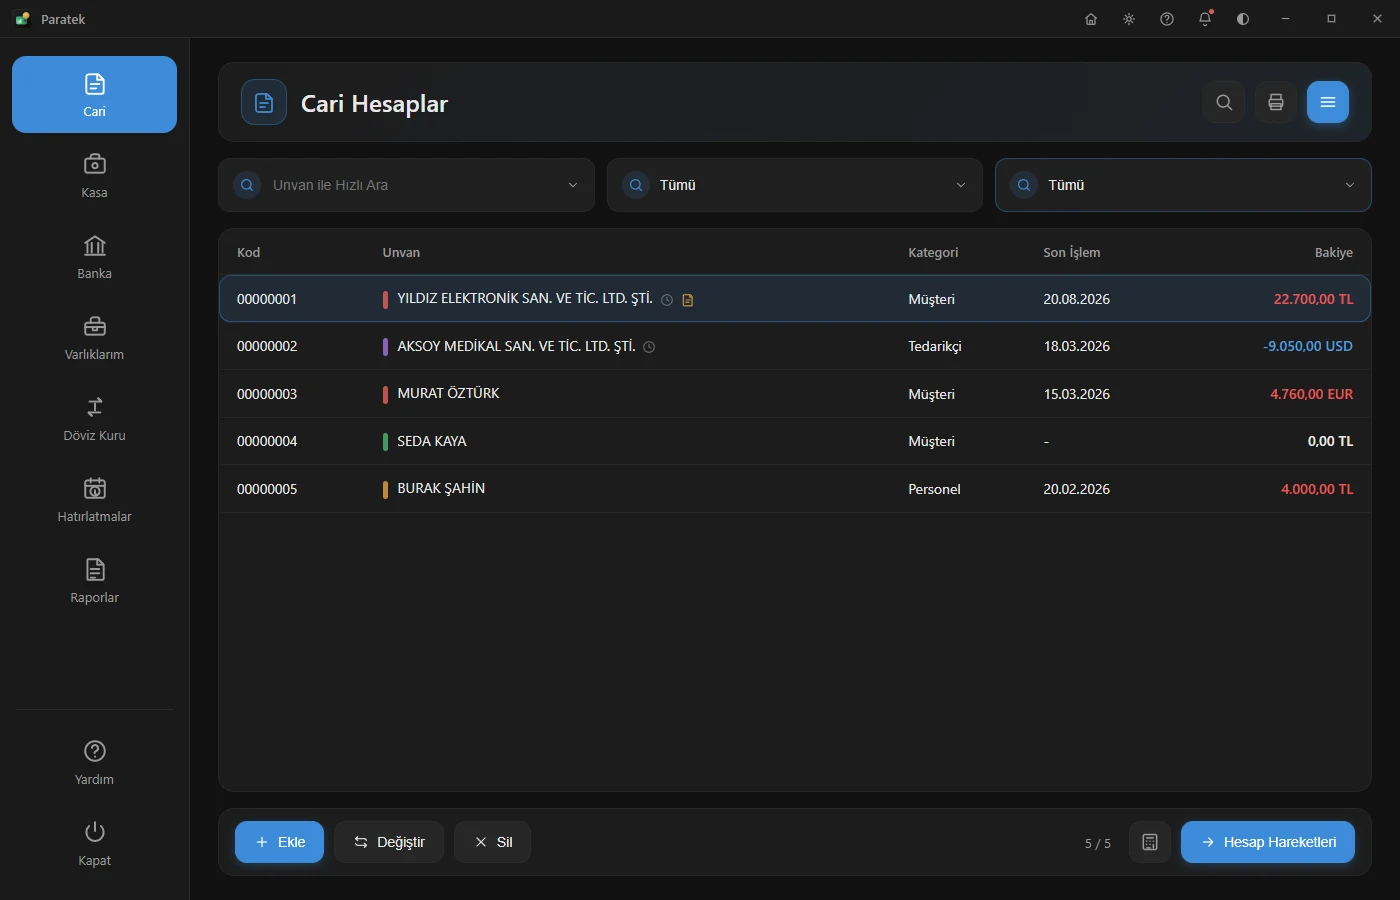Select the AKSOY MEDİKAL SAN. VE TİC. row name
This screenshot has height=900, width=1400.
pos(516,346)
